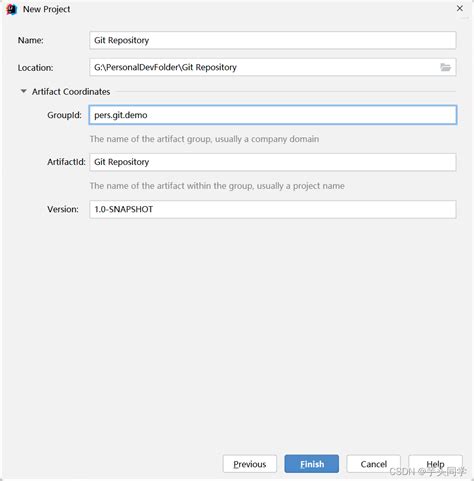Screen dimensions: 474x481
Task: Open the Help button
Action: (x=435, y=464)
